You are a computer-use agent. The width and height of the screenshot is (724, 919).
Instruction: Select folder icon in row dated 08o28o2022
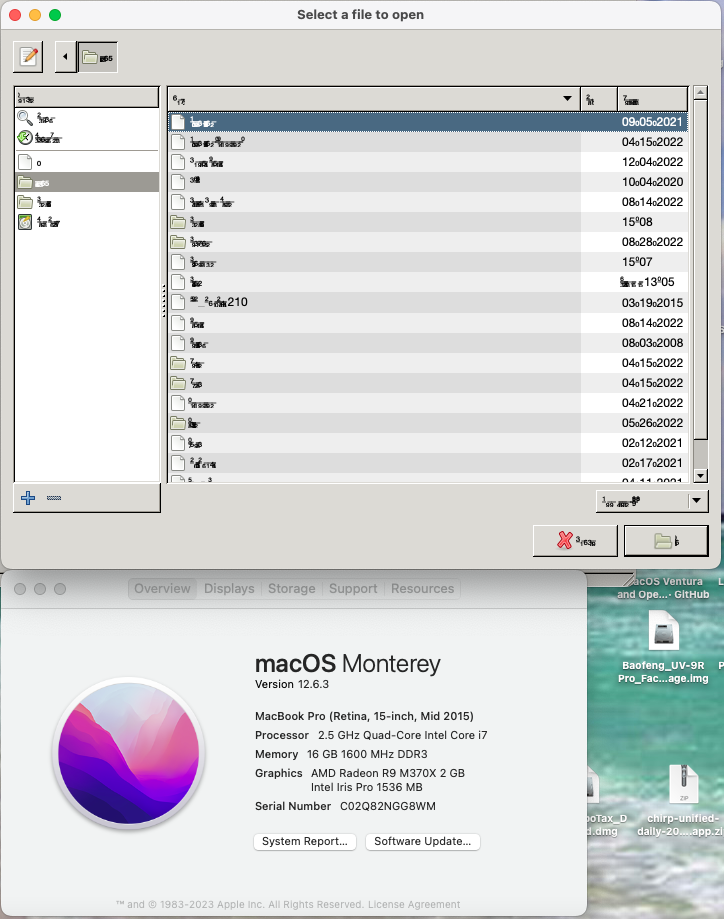(x=178, y=242)
